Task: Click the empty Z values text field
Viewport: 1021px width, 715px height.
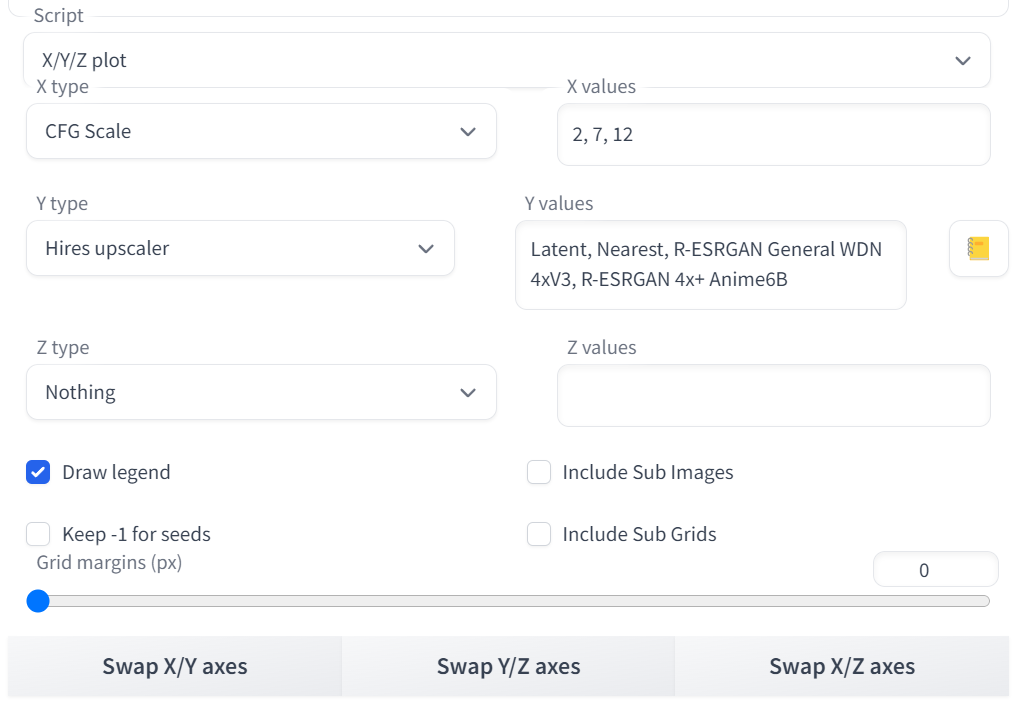Action: coord(773,395)
